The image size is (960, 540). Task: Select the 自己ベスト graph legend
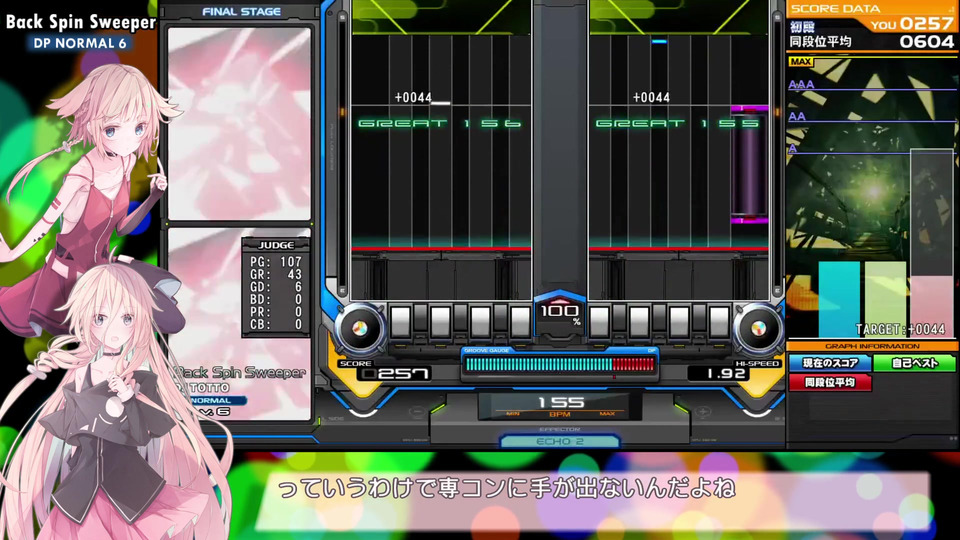(915, 363)
